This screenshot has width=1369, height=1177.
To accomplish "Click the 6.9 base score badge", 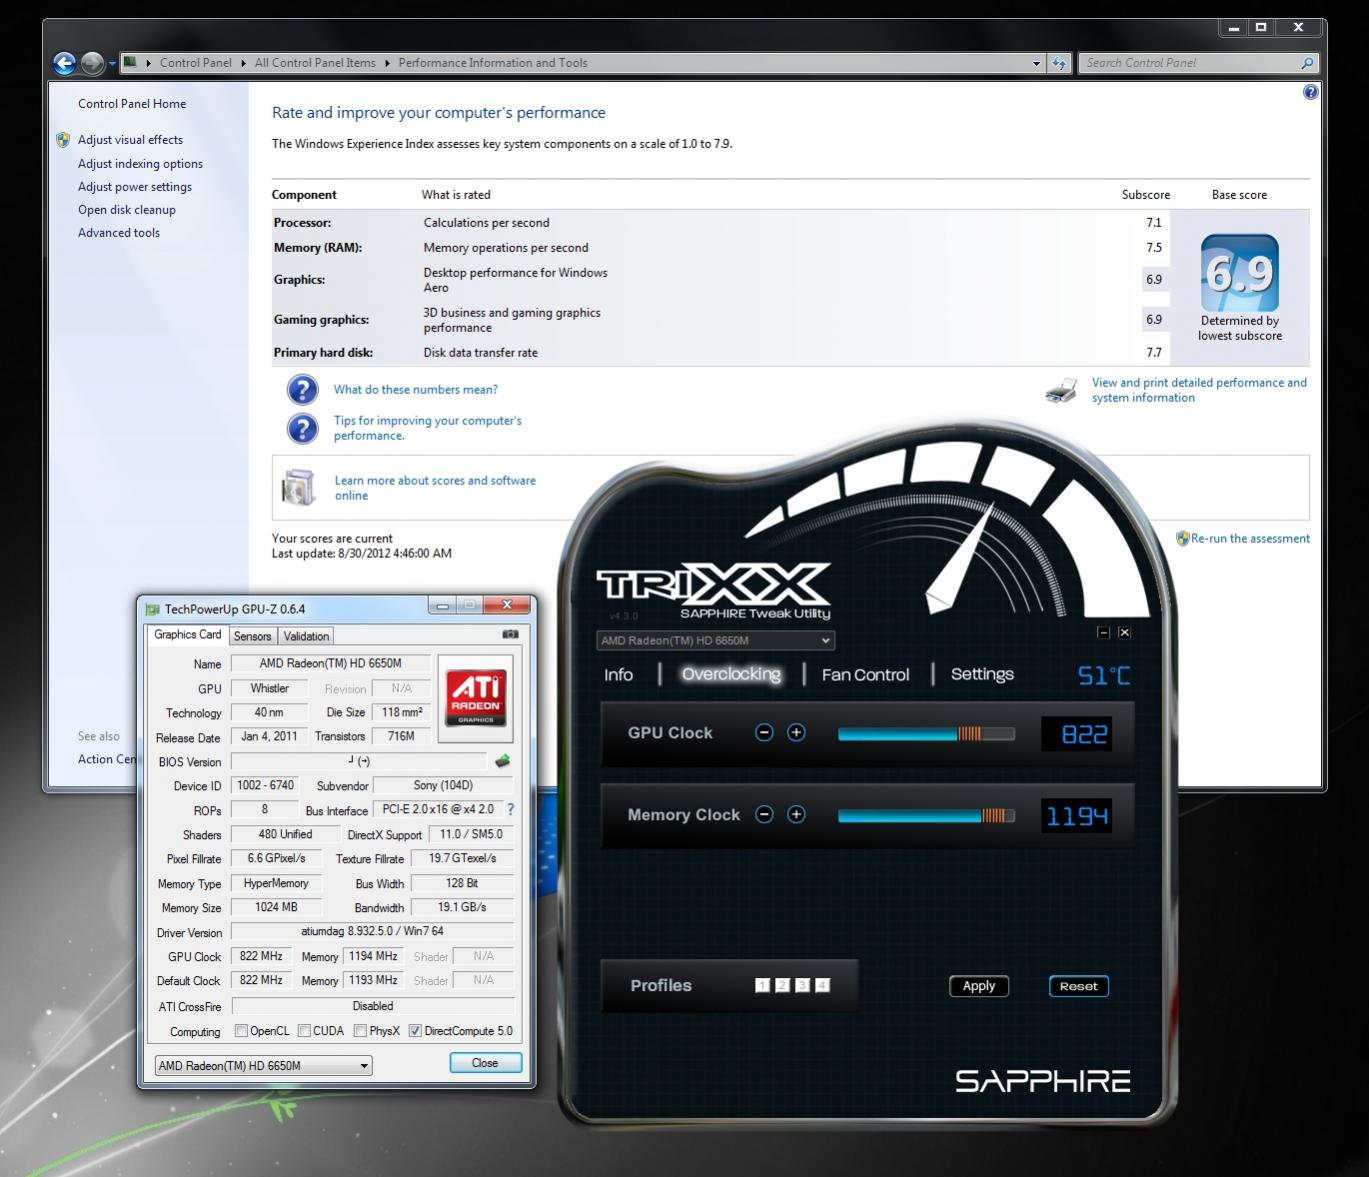I will (x=1240, y=273).
